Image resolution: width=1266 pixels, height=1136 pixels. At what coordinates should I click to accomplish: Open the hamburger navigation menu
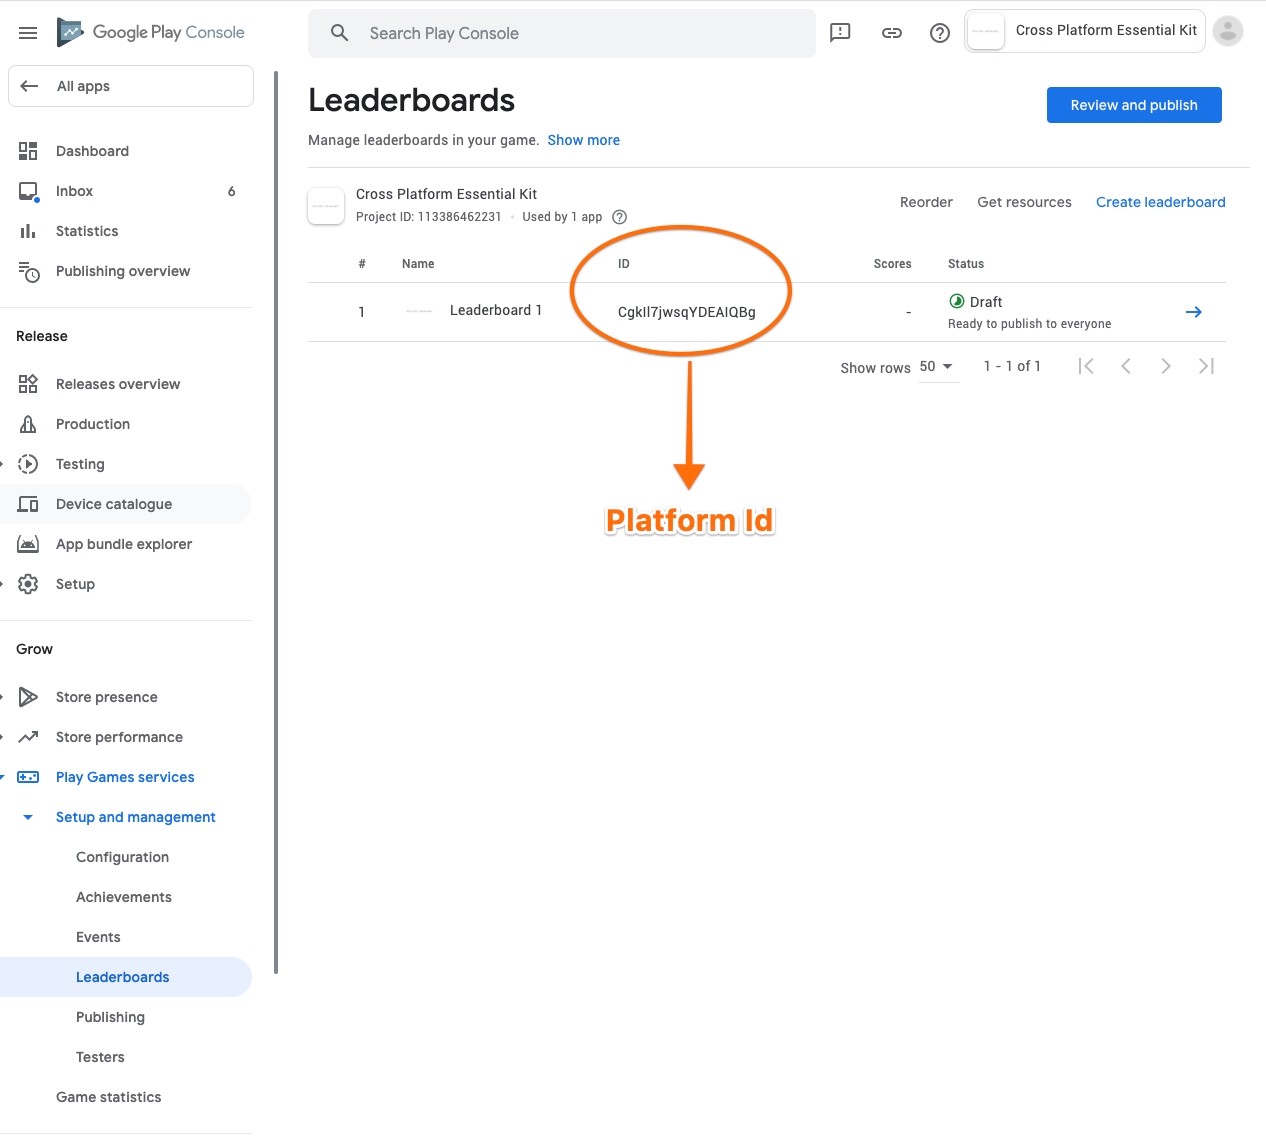[x=28, y=33]
